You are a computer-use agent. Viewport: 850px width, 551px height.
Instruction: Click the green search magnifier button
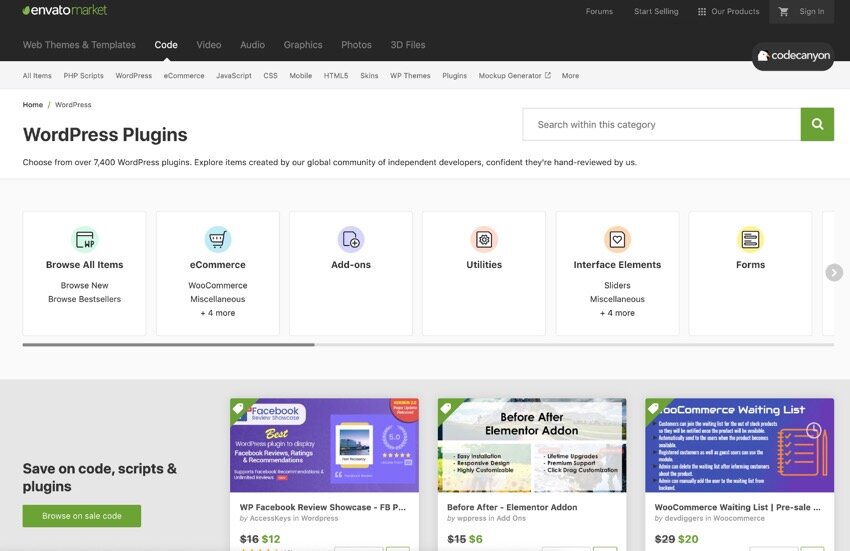click(817, 124)
